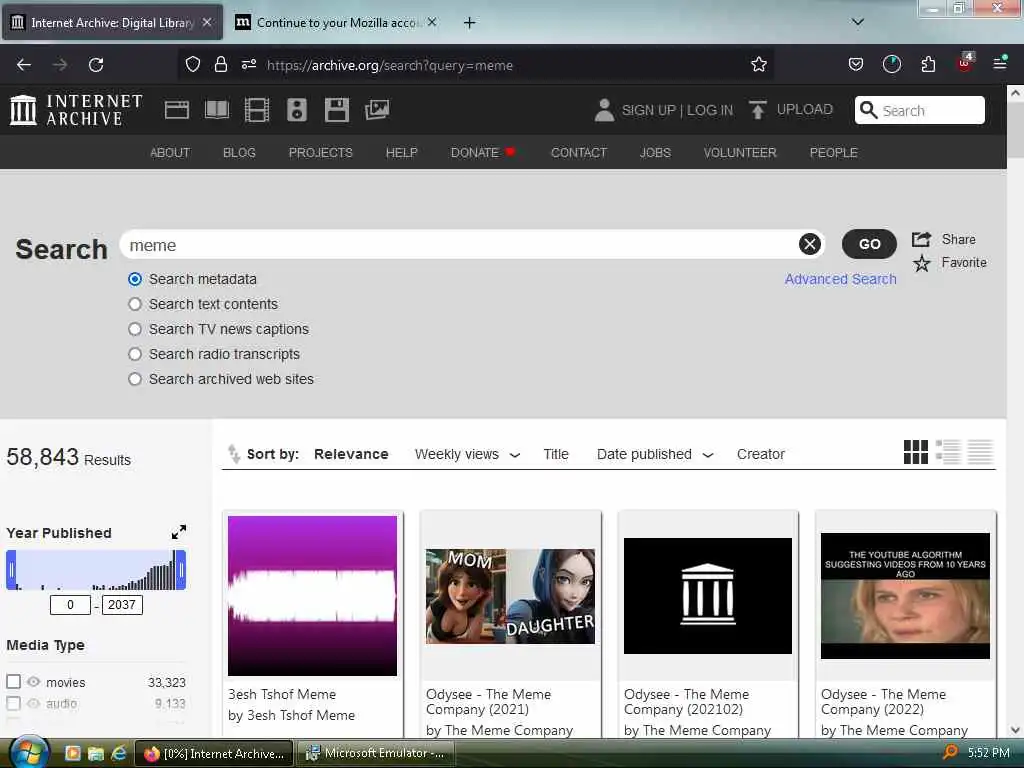Toggle the sort direction arrows icon
This screenshot has width=1024, height=768.
pos(233,453)
